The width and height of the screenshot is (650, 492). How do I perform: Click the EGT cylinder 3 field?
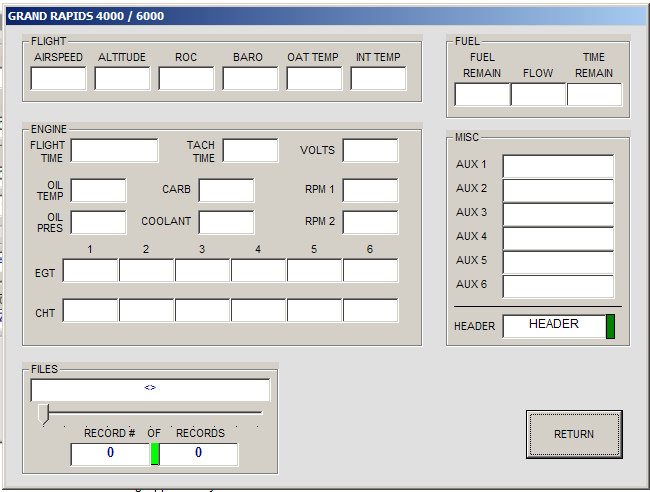click(x=202, y=270)
